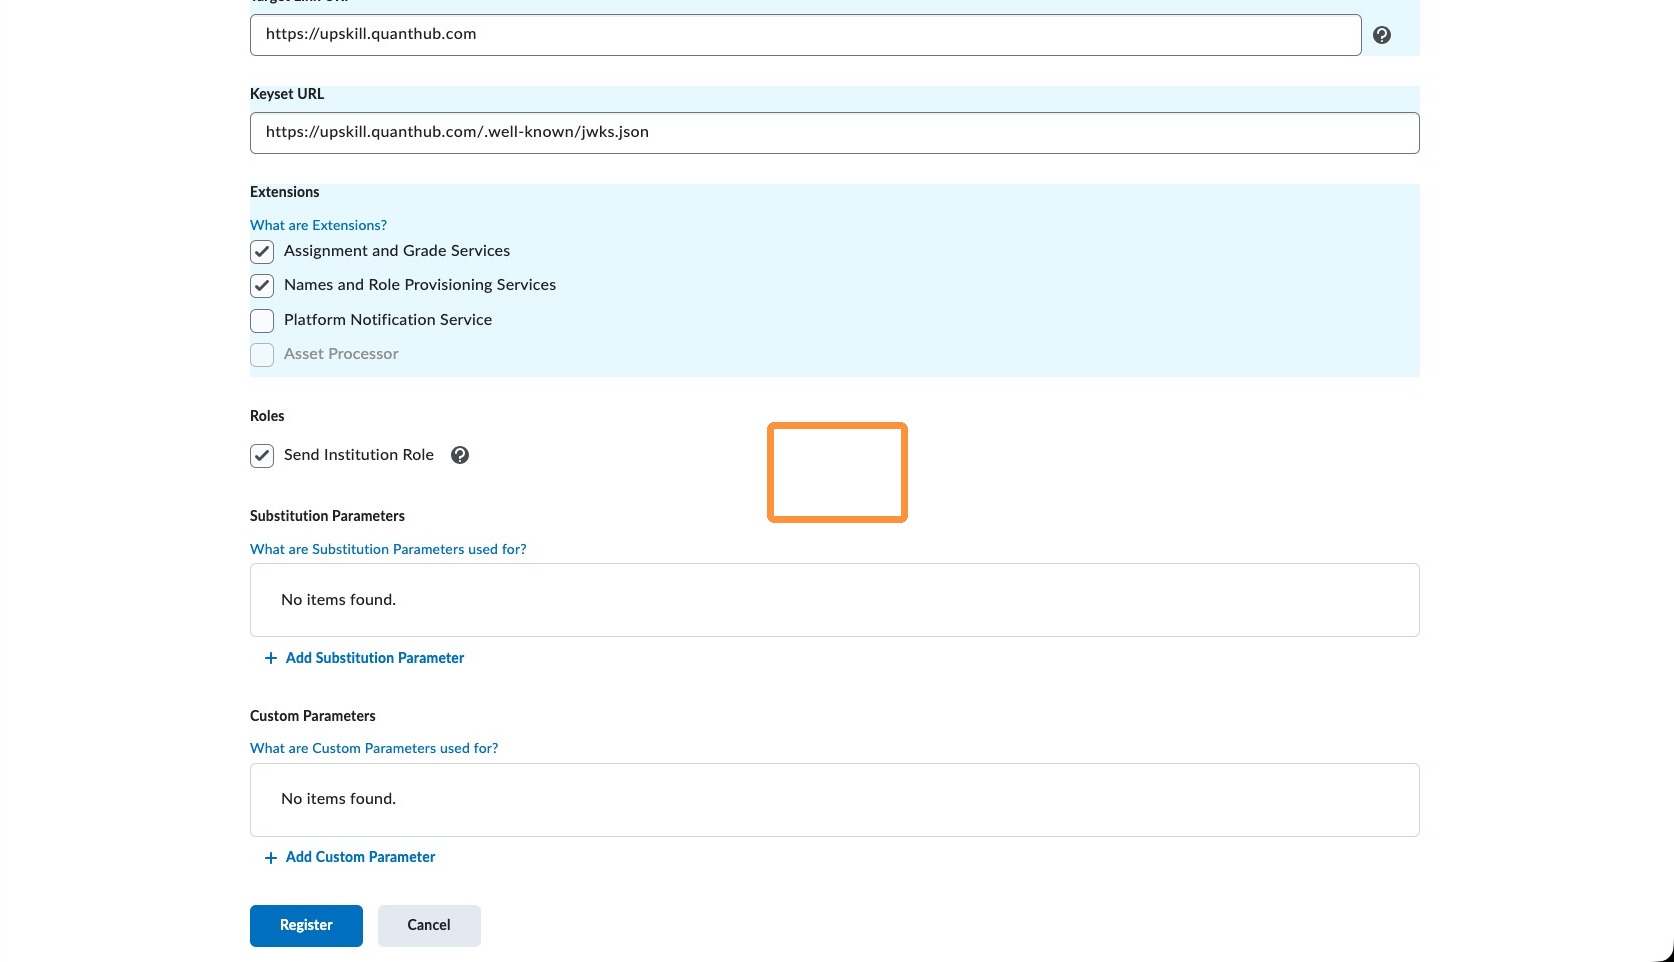The height and width of the screenshot is (962, 1674).
Task: Open the 'What are Extensions?' link
Action: click(318, 225)
